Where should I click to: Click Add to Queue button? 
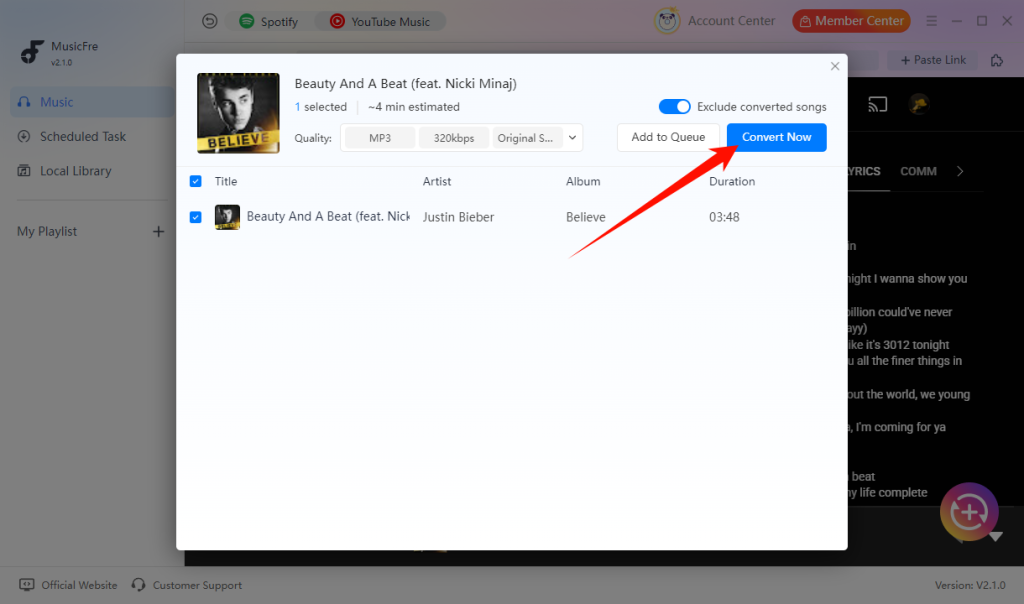tap(668, 137)
